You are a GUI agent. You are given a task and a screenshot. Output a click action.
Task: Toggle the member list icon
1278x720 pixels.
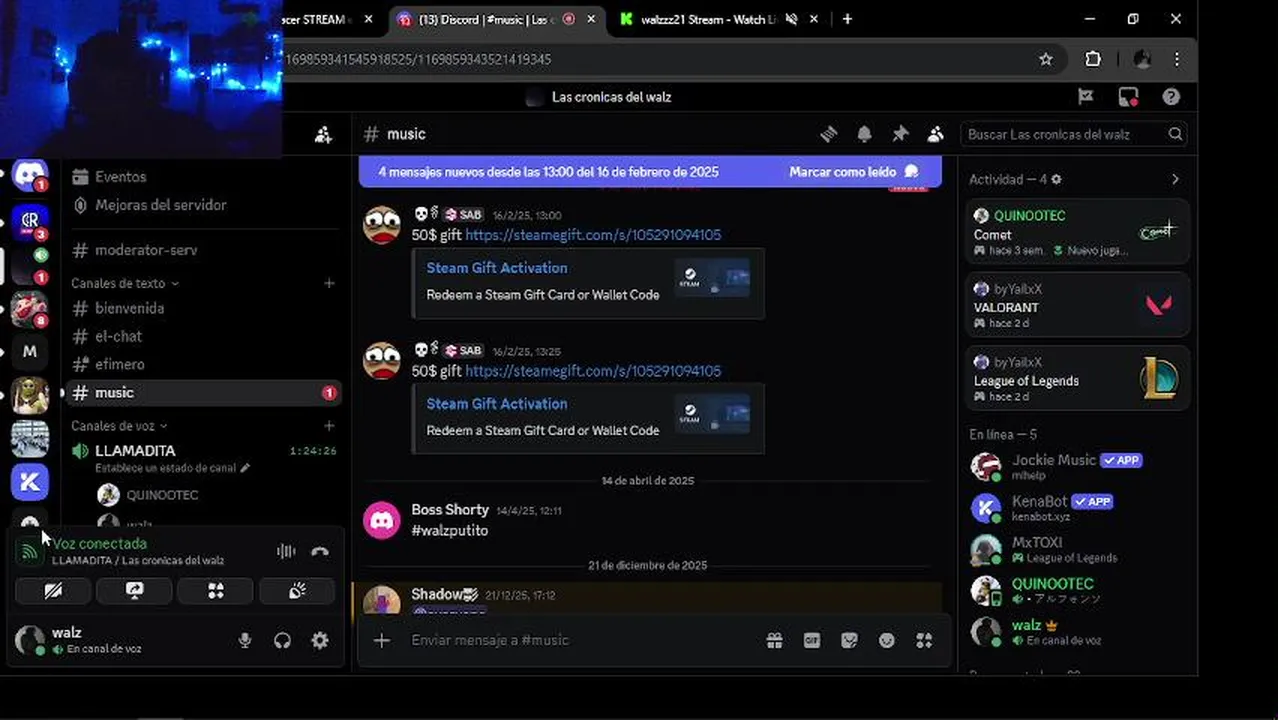936,134
